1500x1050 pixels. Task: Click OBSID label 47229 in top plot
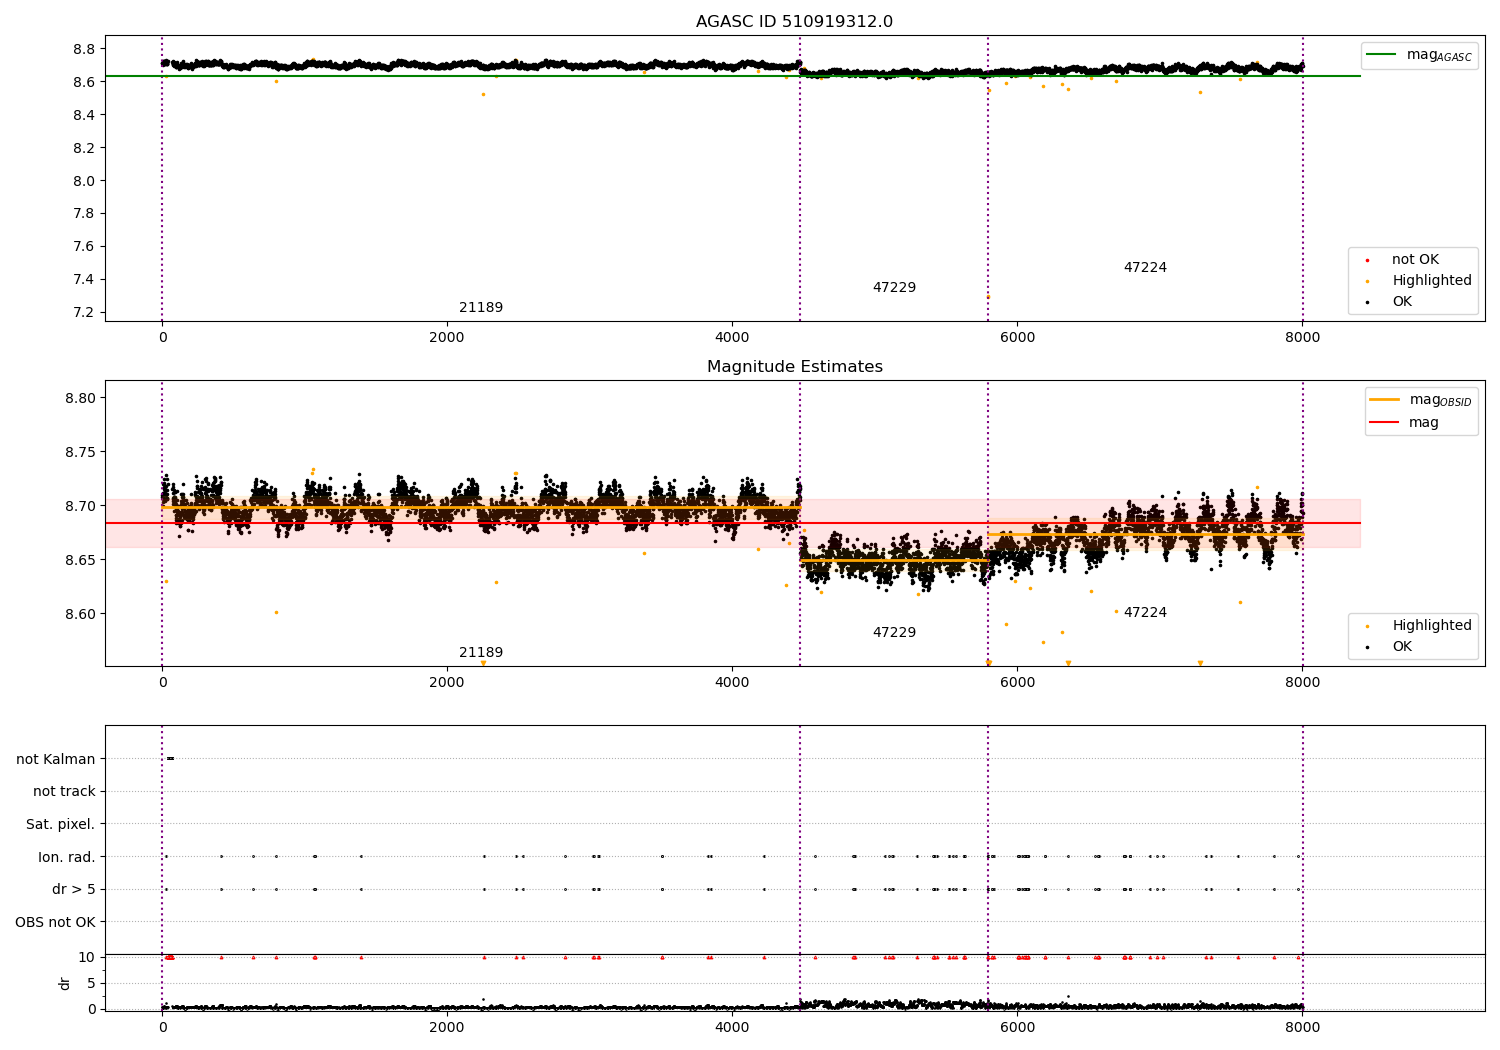click(x=894, y=288)
